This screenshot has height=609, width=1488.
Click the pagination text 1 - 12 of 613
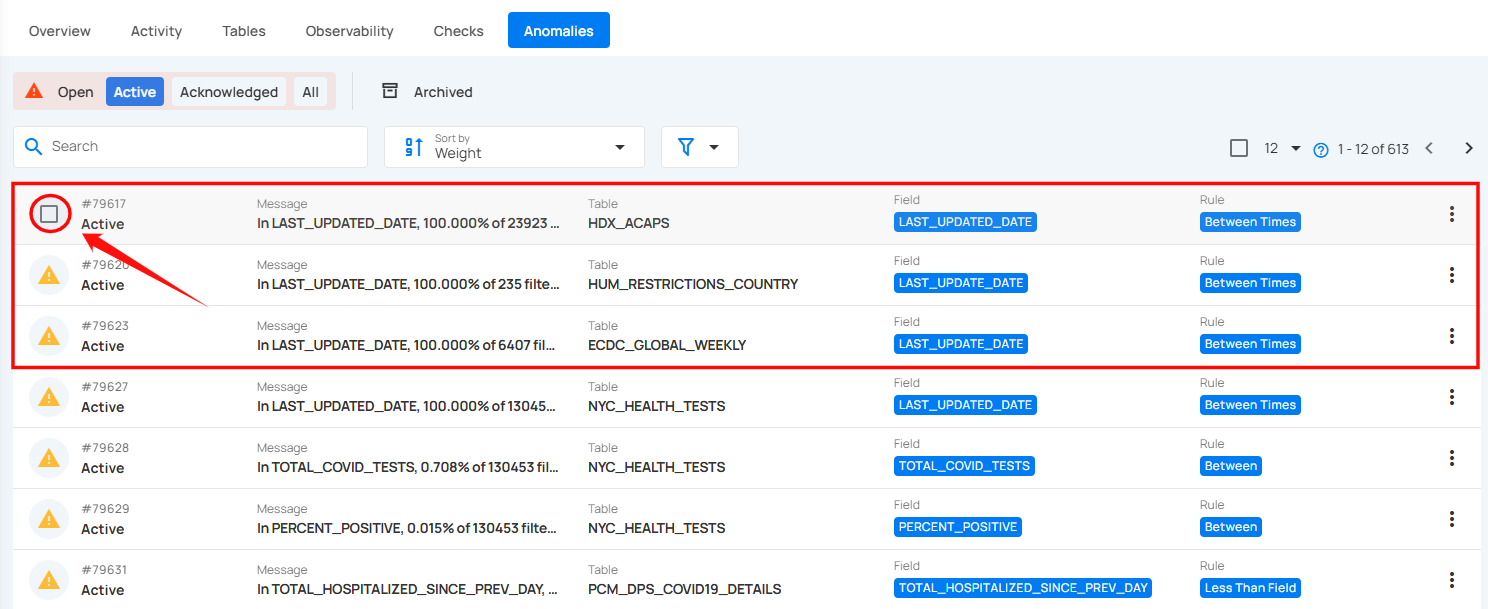pos(1373,149)
